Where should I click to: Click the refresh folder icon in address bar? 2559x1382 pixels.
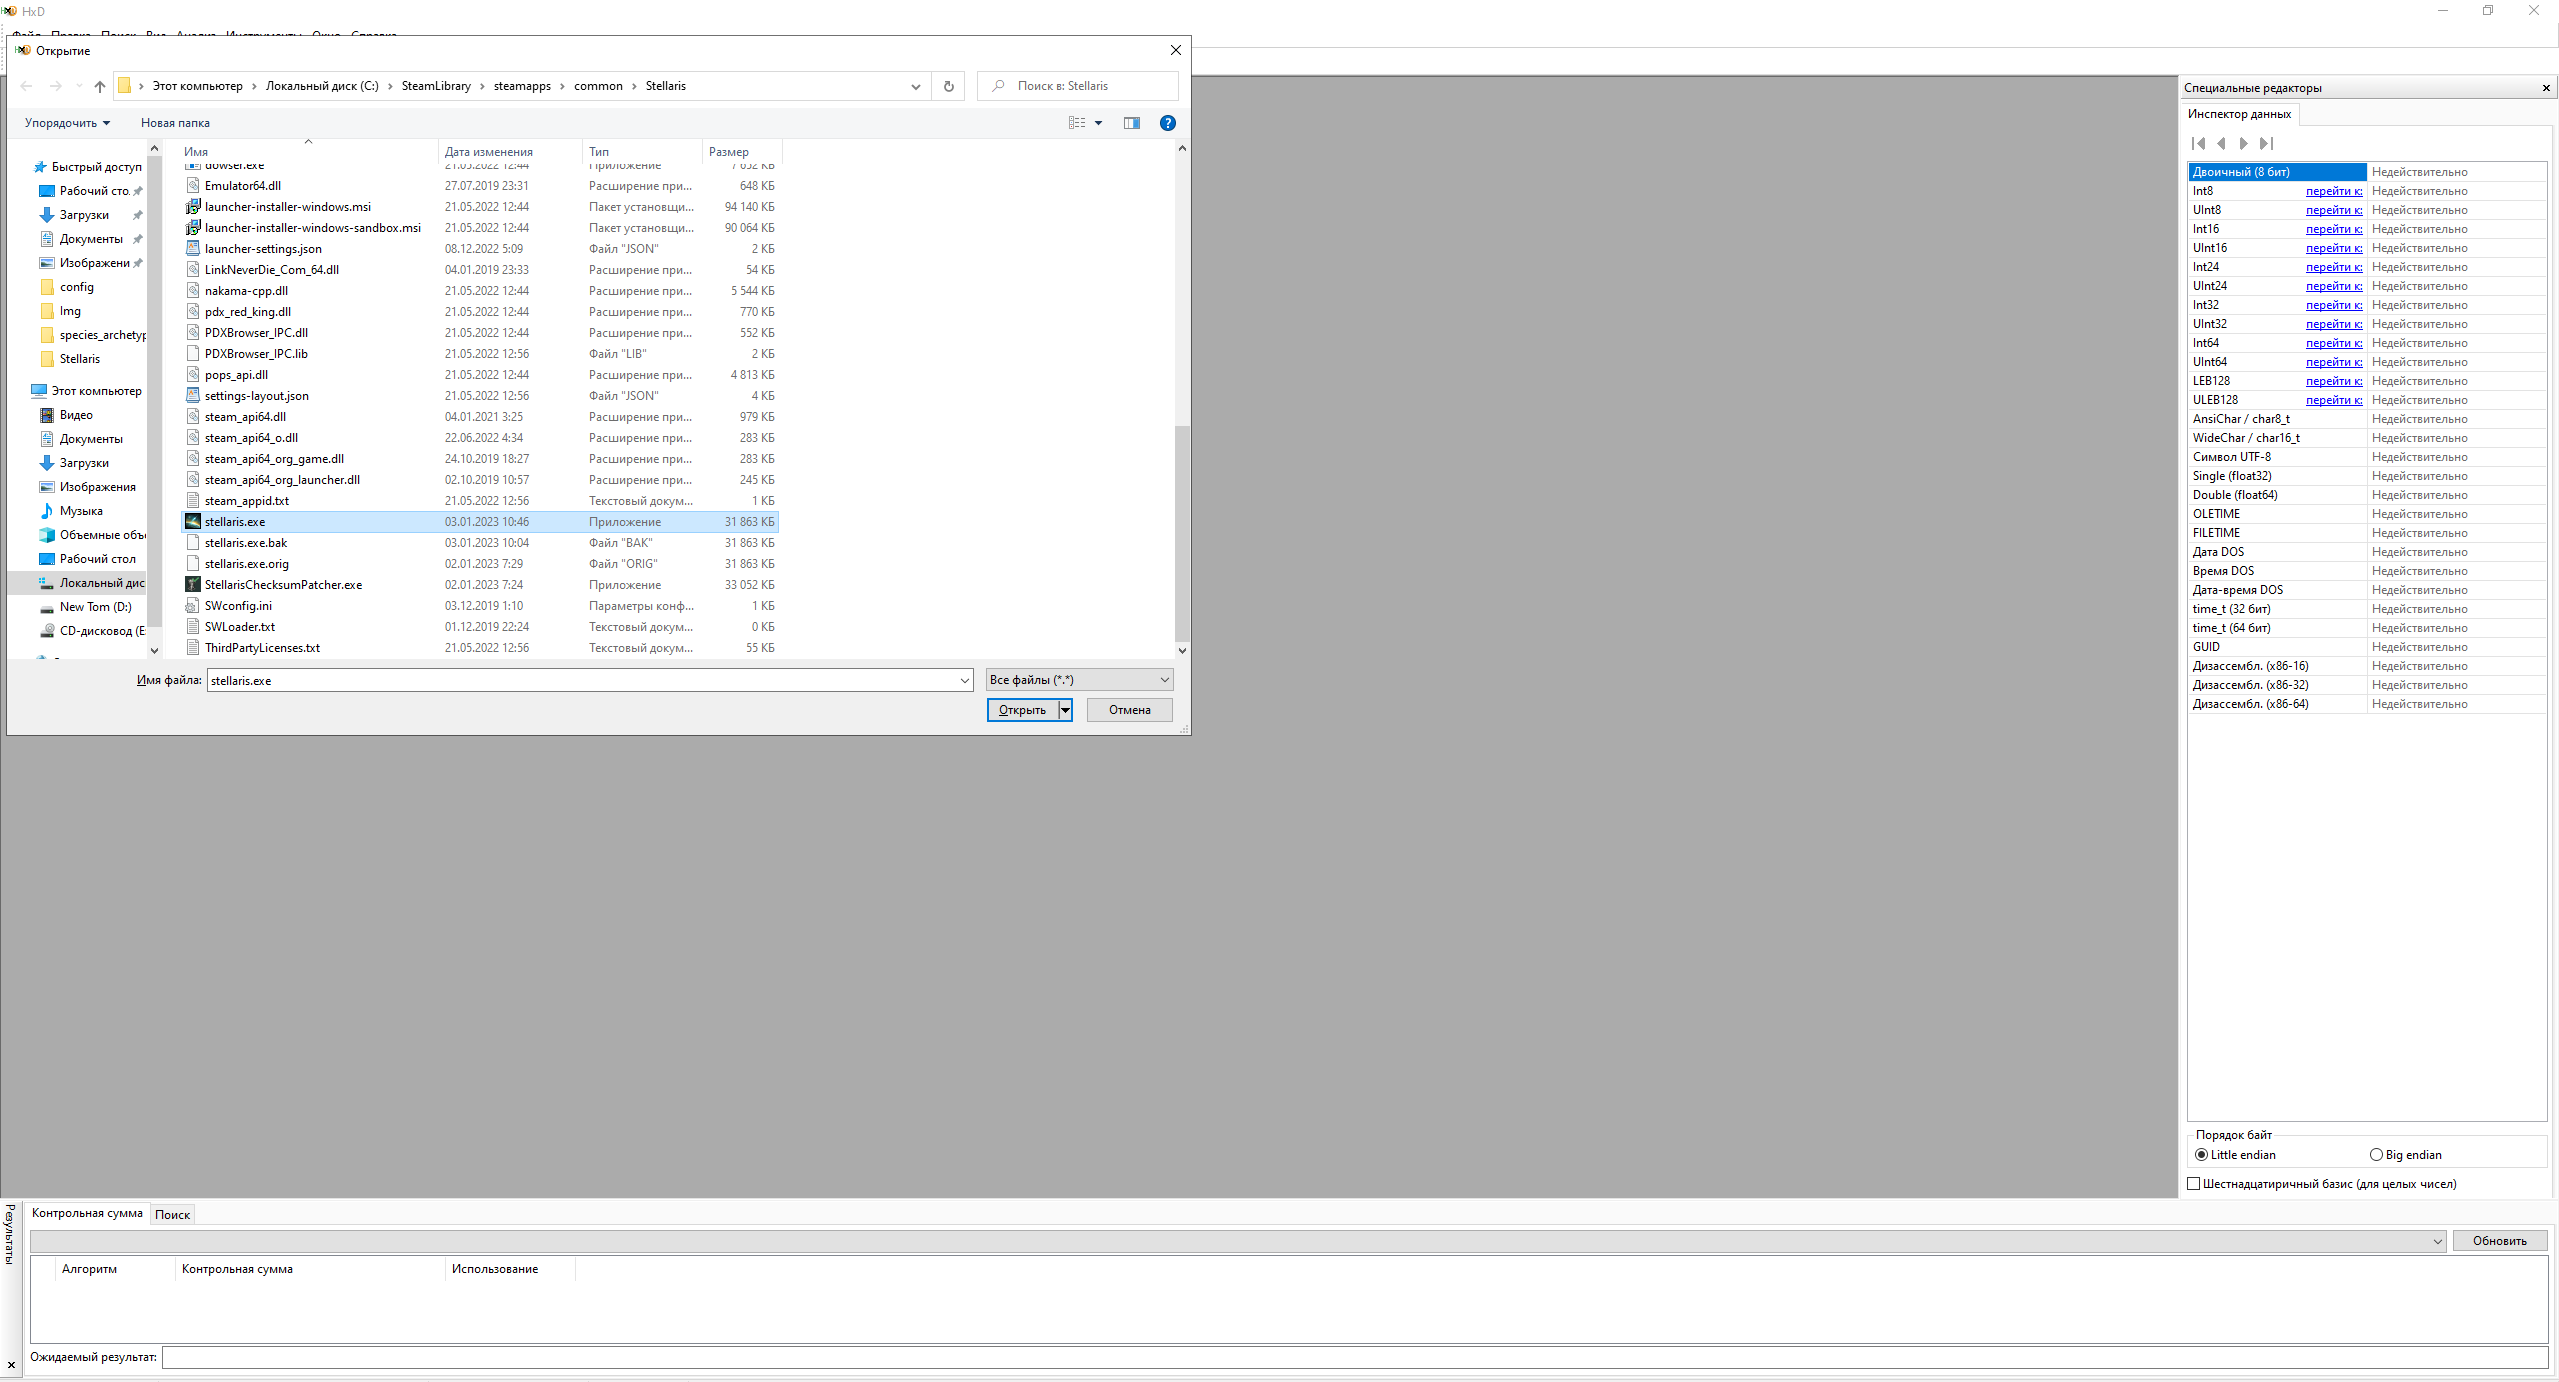[948, 86]
